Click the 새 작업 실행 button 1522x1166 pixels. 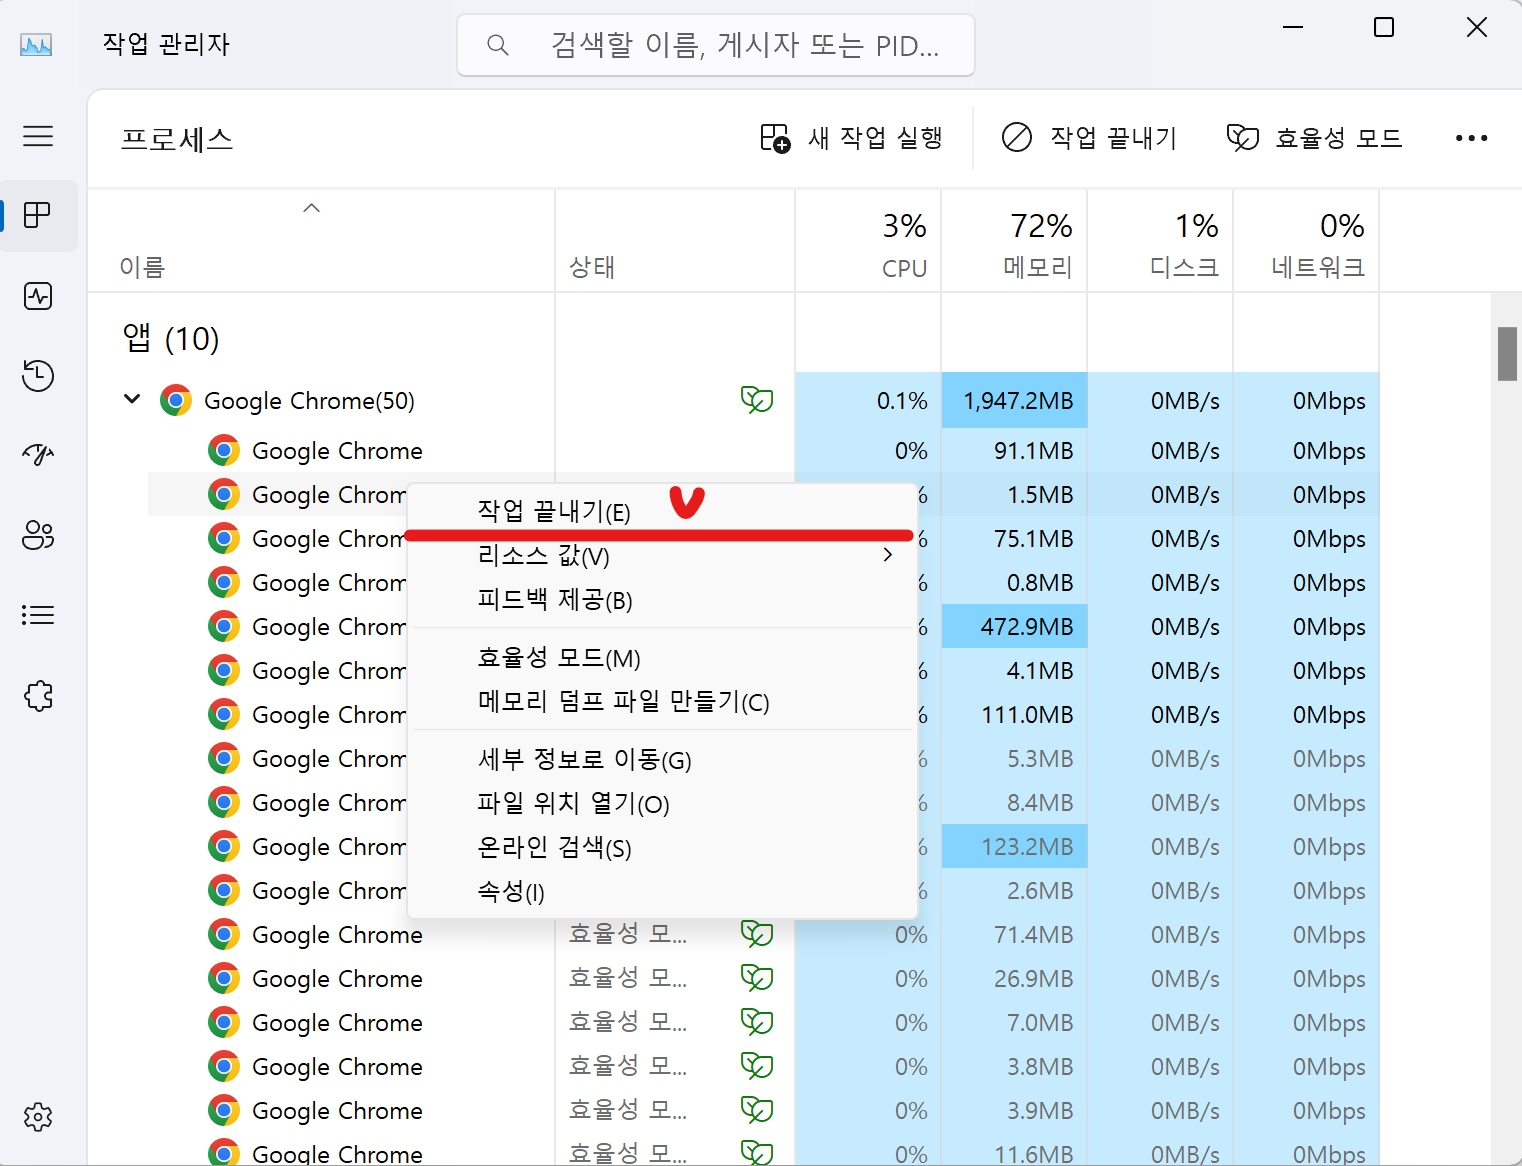[x=851, y=138]
